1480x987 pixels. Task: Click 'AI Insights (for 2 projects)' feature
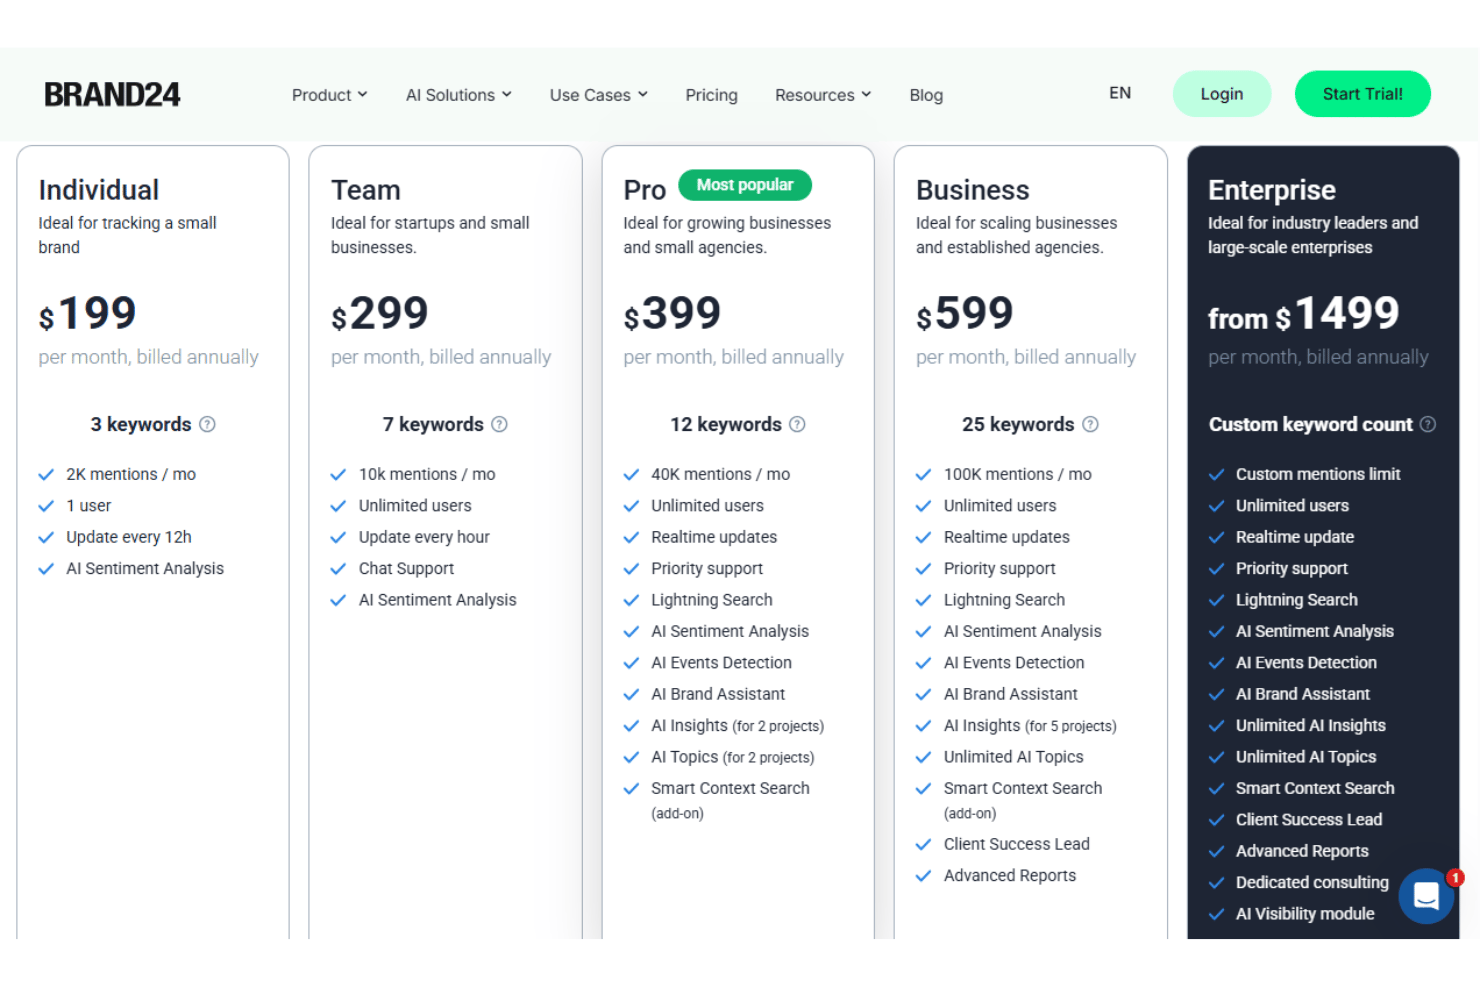pyautogui.click(x=738, y=726)
